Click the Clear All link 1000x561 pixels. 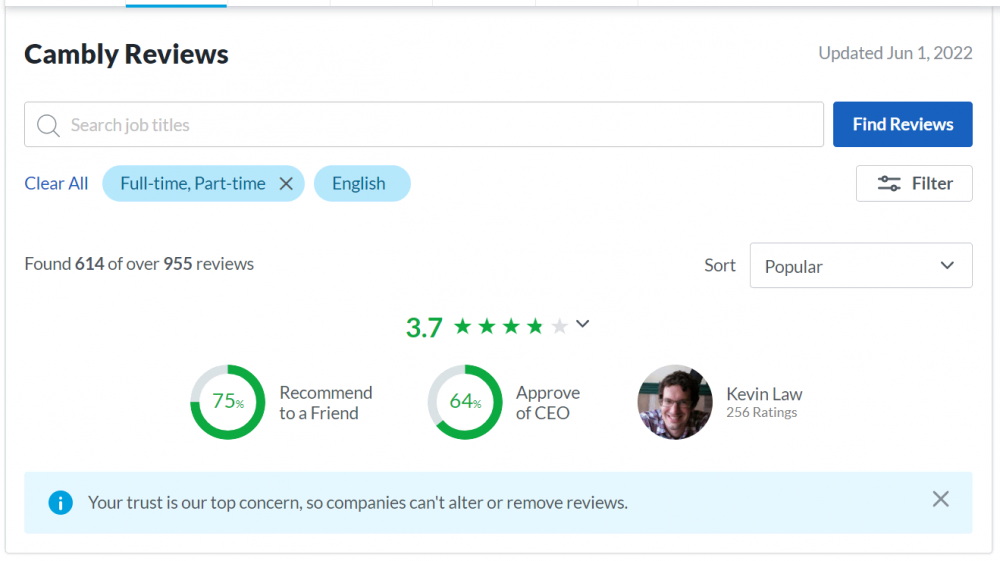coord(56,184)
